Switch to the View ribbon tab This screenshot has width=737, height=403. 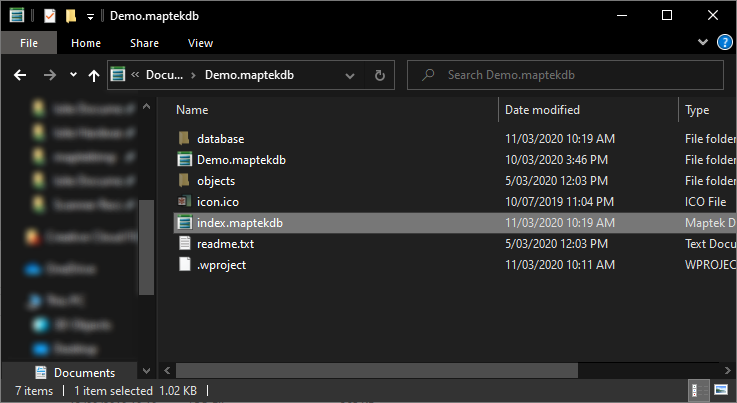coord(200,43)
